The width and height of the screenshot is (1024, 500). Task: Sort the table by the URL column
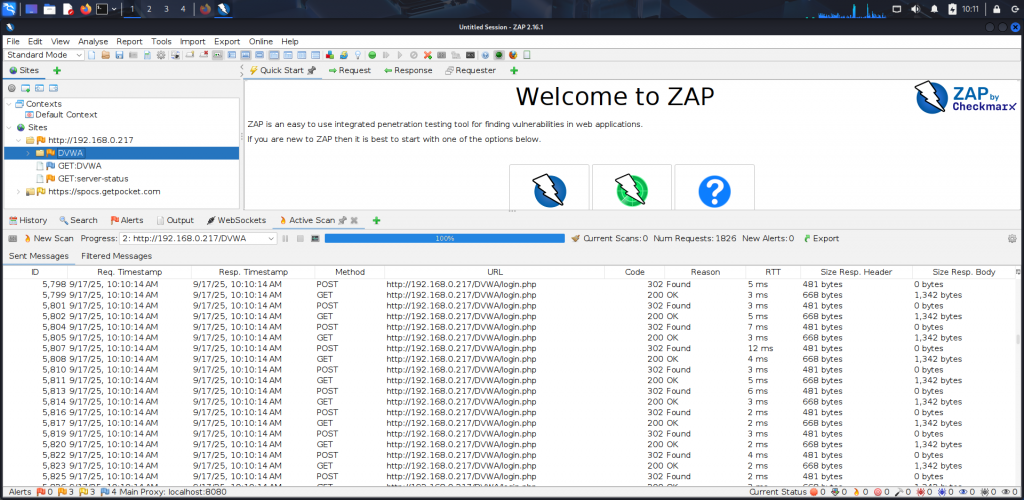pyautogui.click(x=494, y=272)
